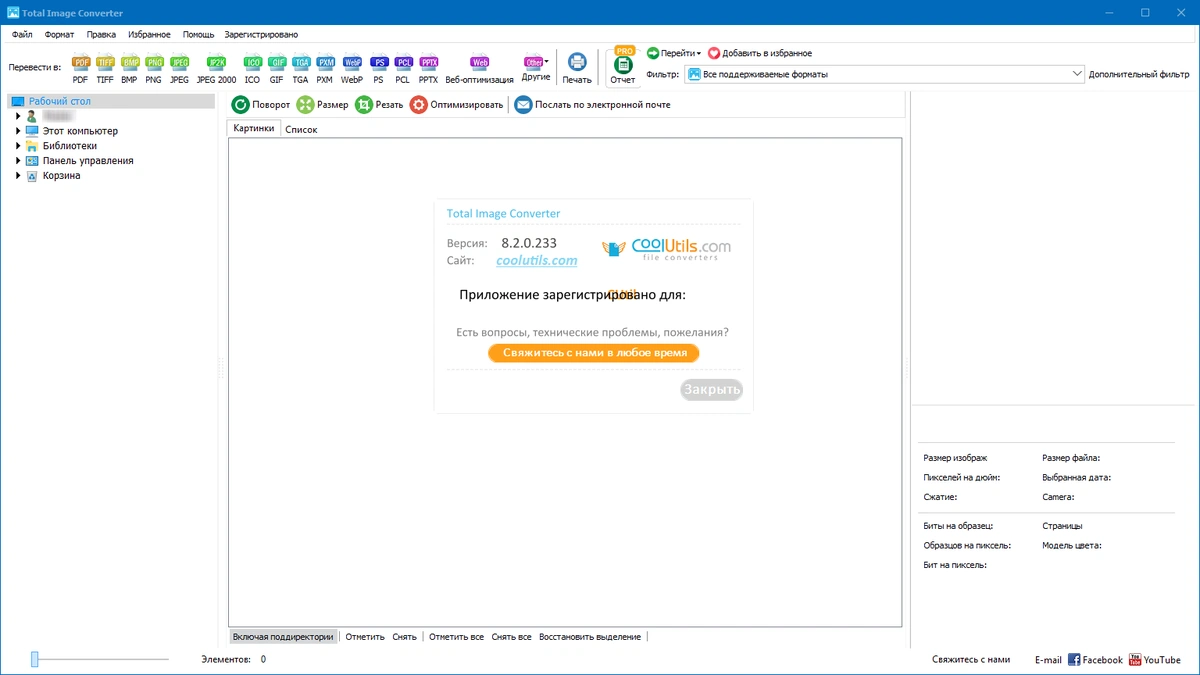Open the Зарегистрировано menu
Image resolution: width=1200 pixels, height=675 pixels.
tap(261, 34)
